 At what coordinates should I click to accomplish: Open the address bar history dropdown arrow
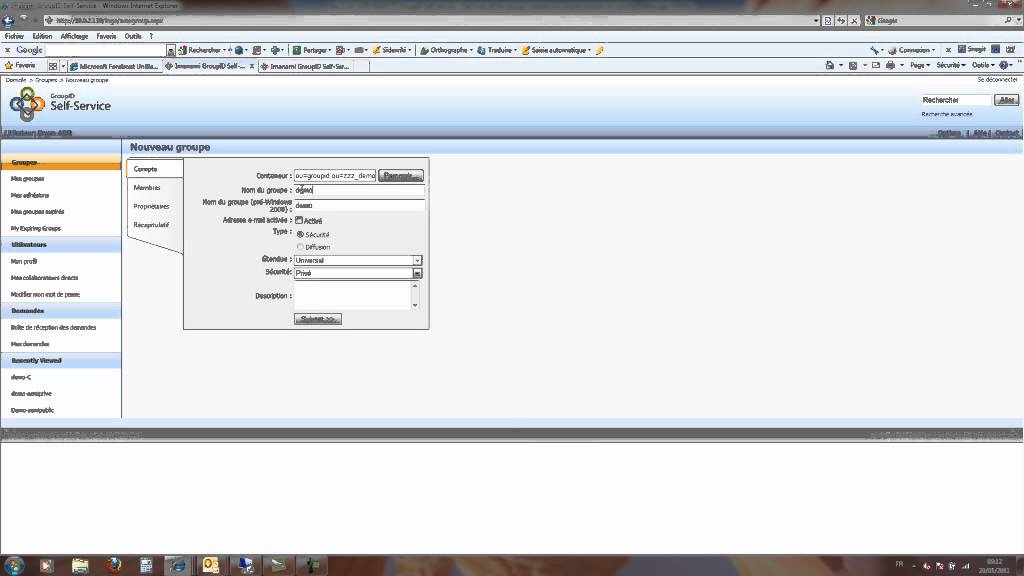(x=816, y=20)
